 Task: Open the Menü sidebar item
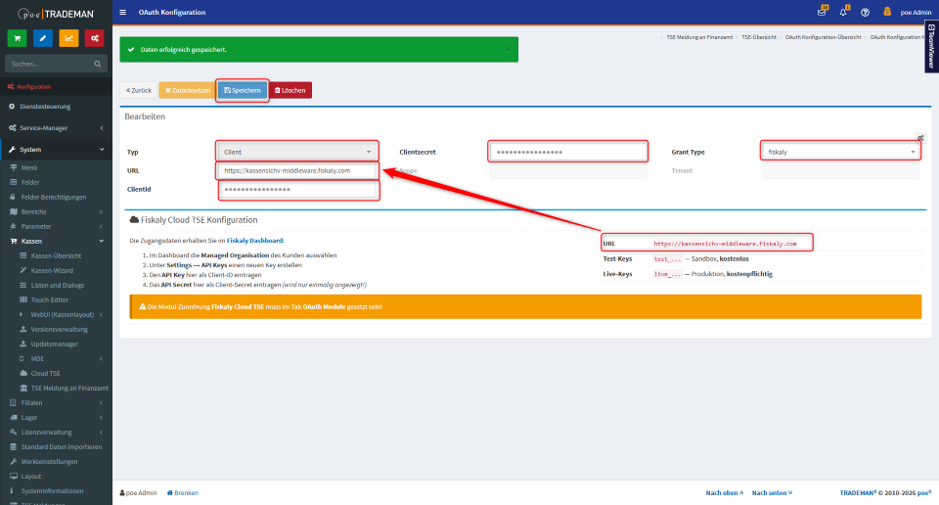tap(56, 168)
